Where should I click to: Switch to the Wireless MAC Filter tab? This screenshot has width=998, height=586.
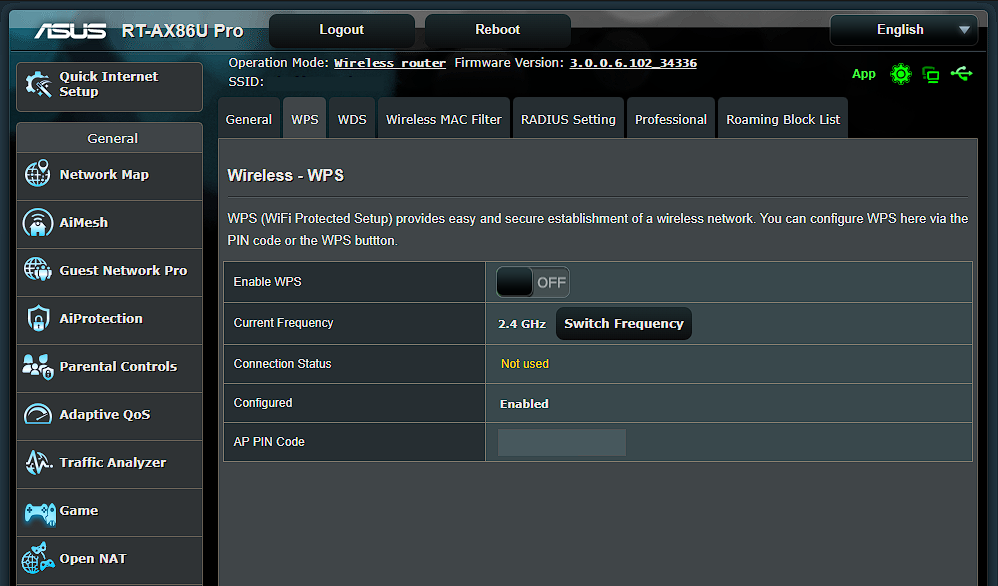pyautogui.click(x=442, y=118)
